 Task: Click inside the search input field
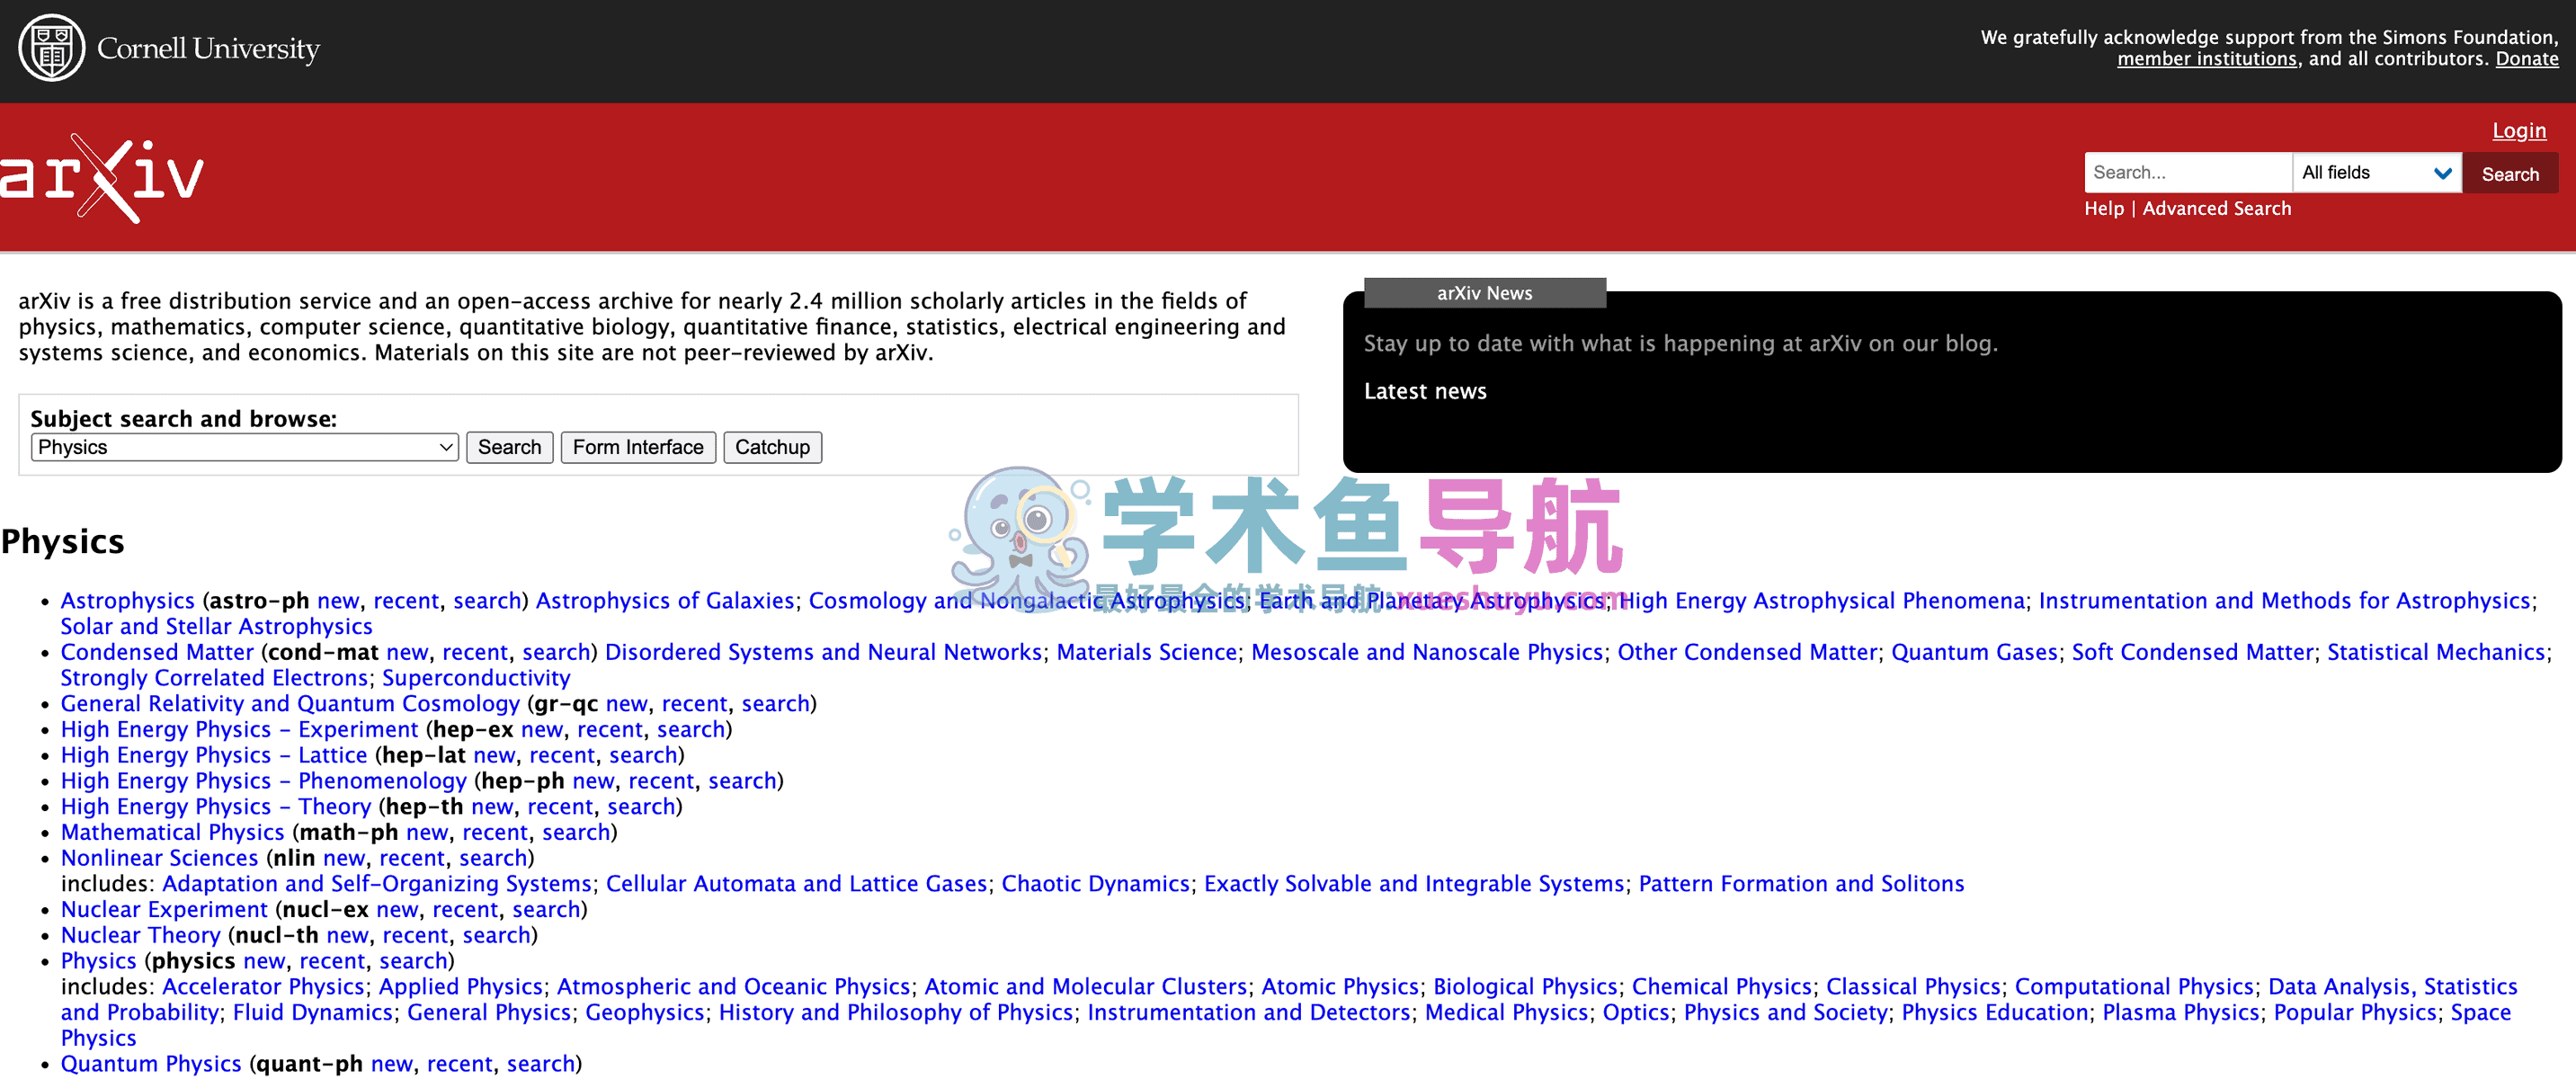[2188, 172]
